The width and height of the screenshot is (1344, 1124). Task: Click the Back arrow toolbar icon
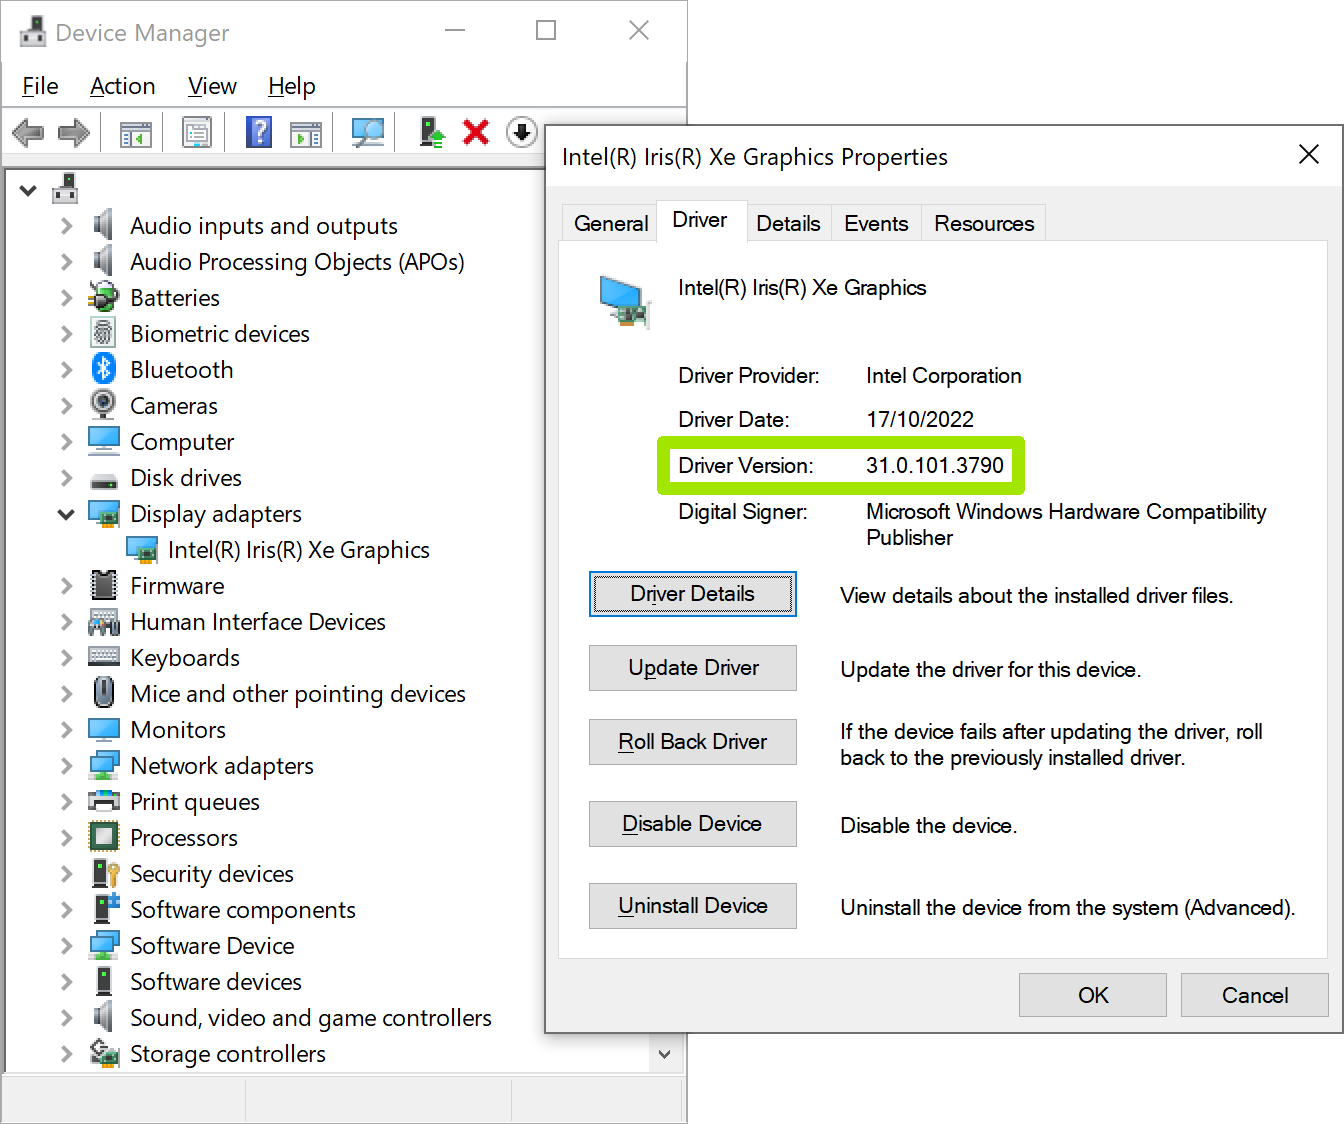click(28, 132)
